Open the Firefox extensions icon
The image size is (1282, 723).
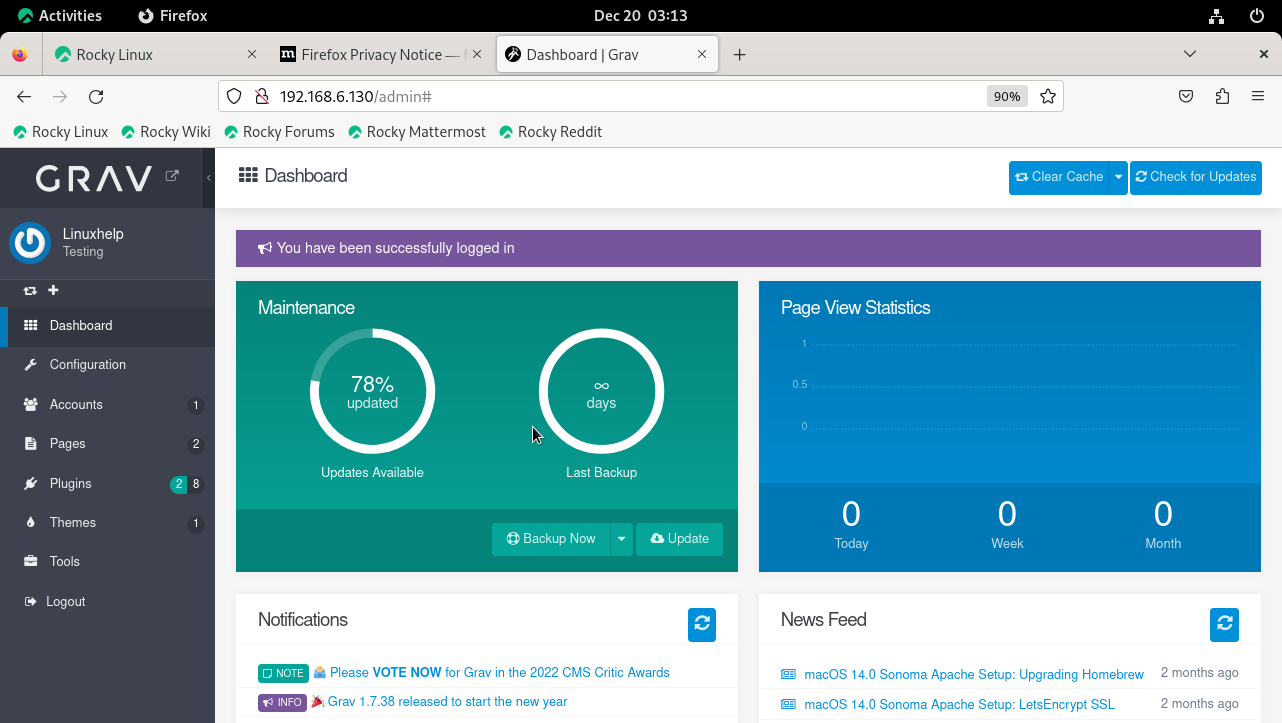[x=1222, y=96]
